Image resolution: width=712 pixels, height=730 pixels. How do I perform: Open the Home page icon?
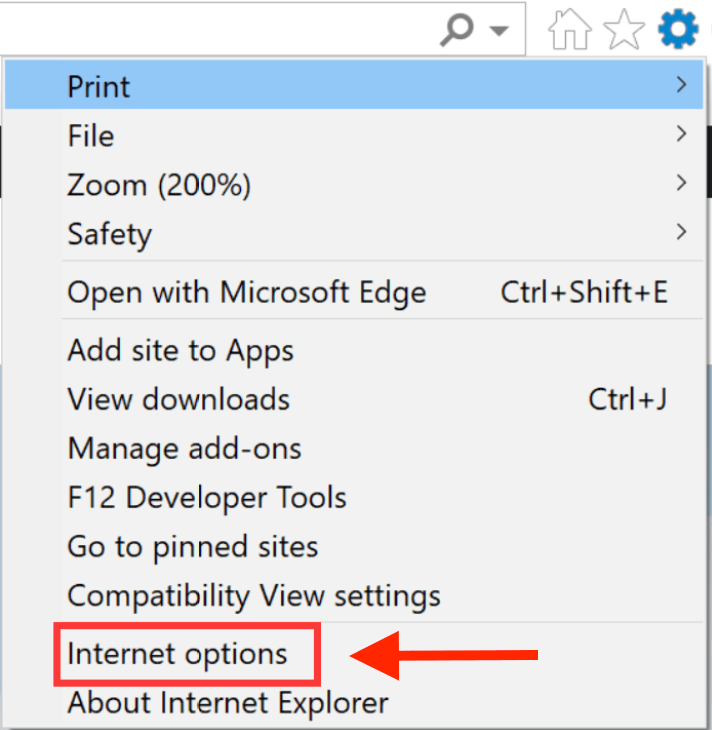tap(570, 29)
